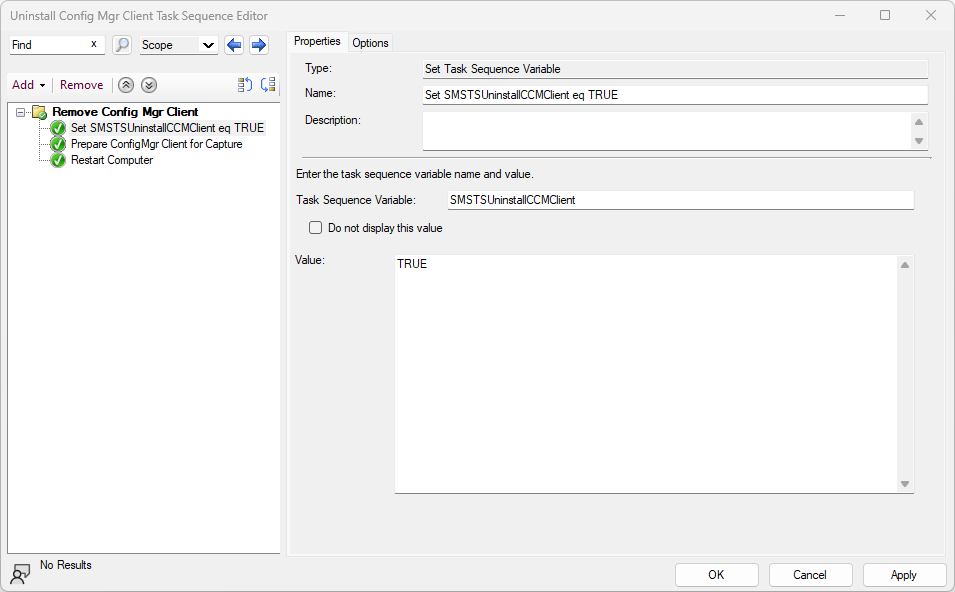The height and width of the screenshot is (592, 955).
Task: Click the Name input field
Action: pyautogui.click(x=675, y=95)
